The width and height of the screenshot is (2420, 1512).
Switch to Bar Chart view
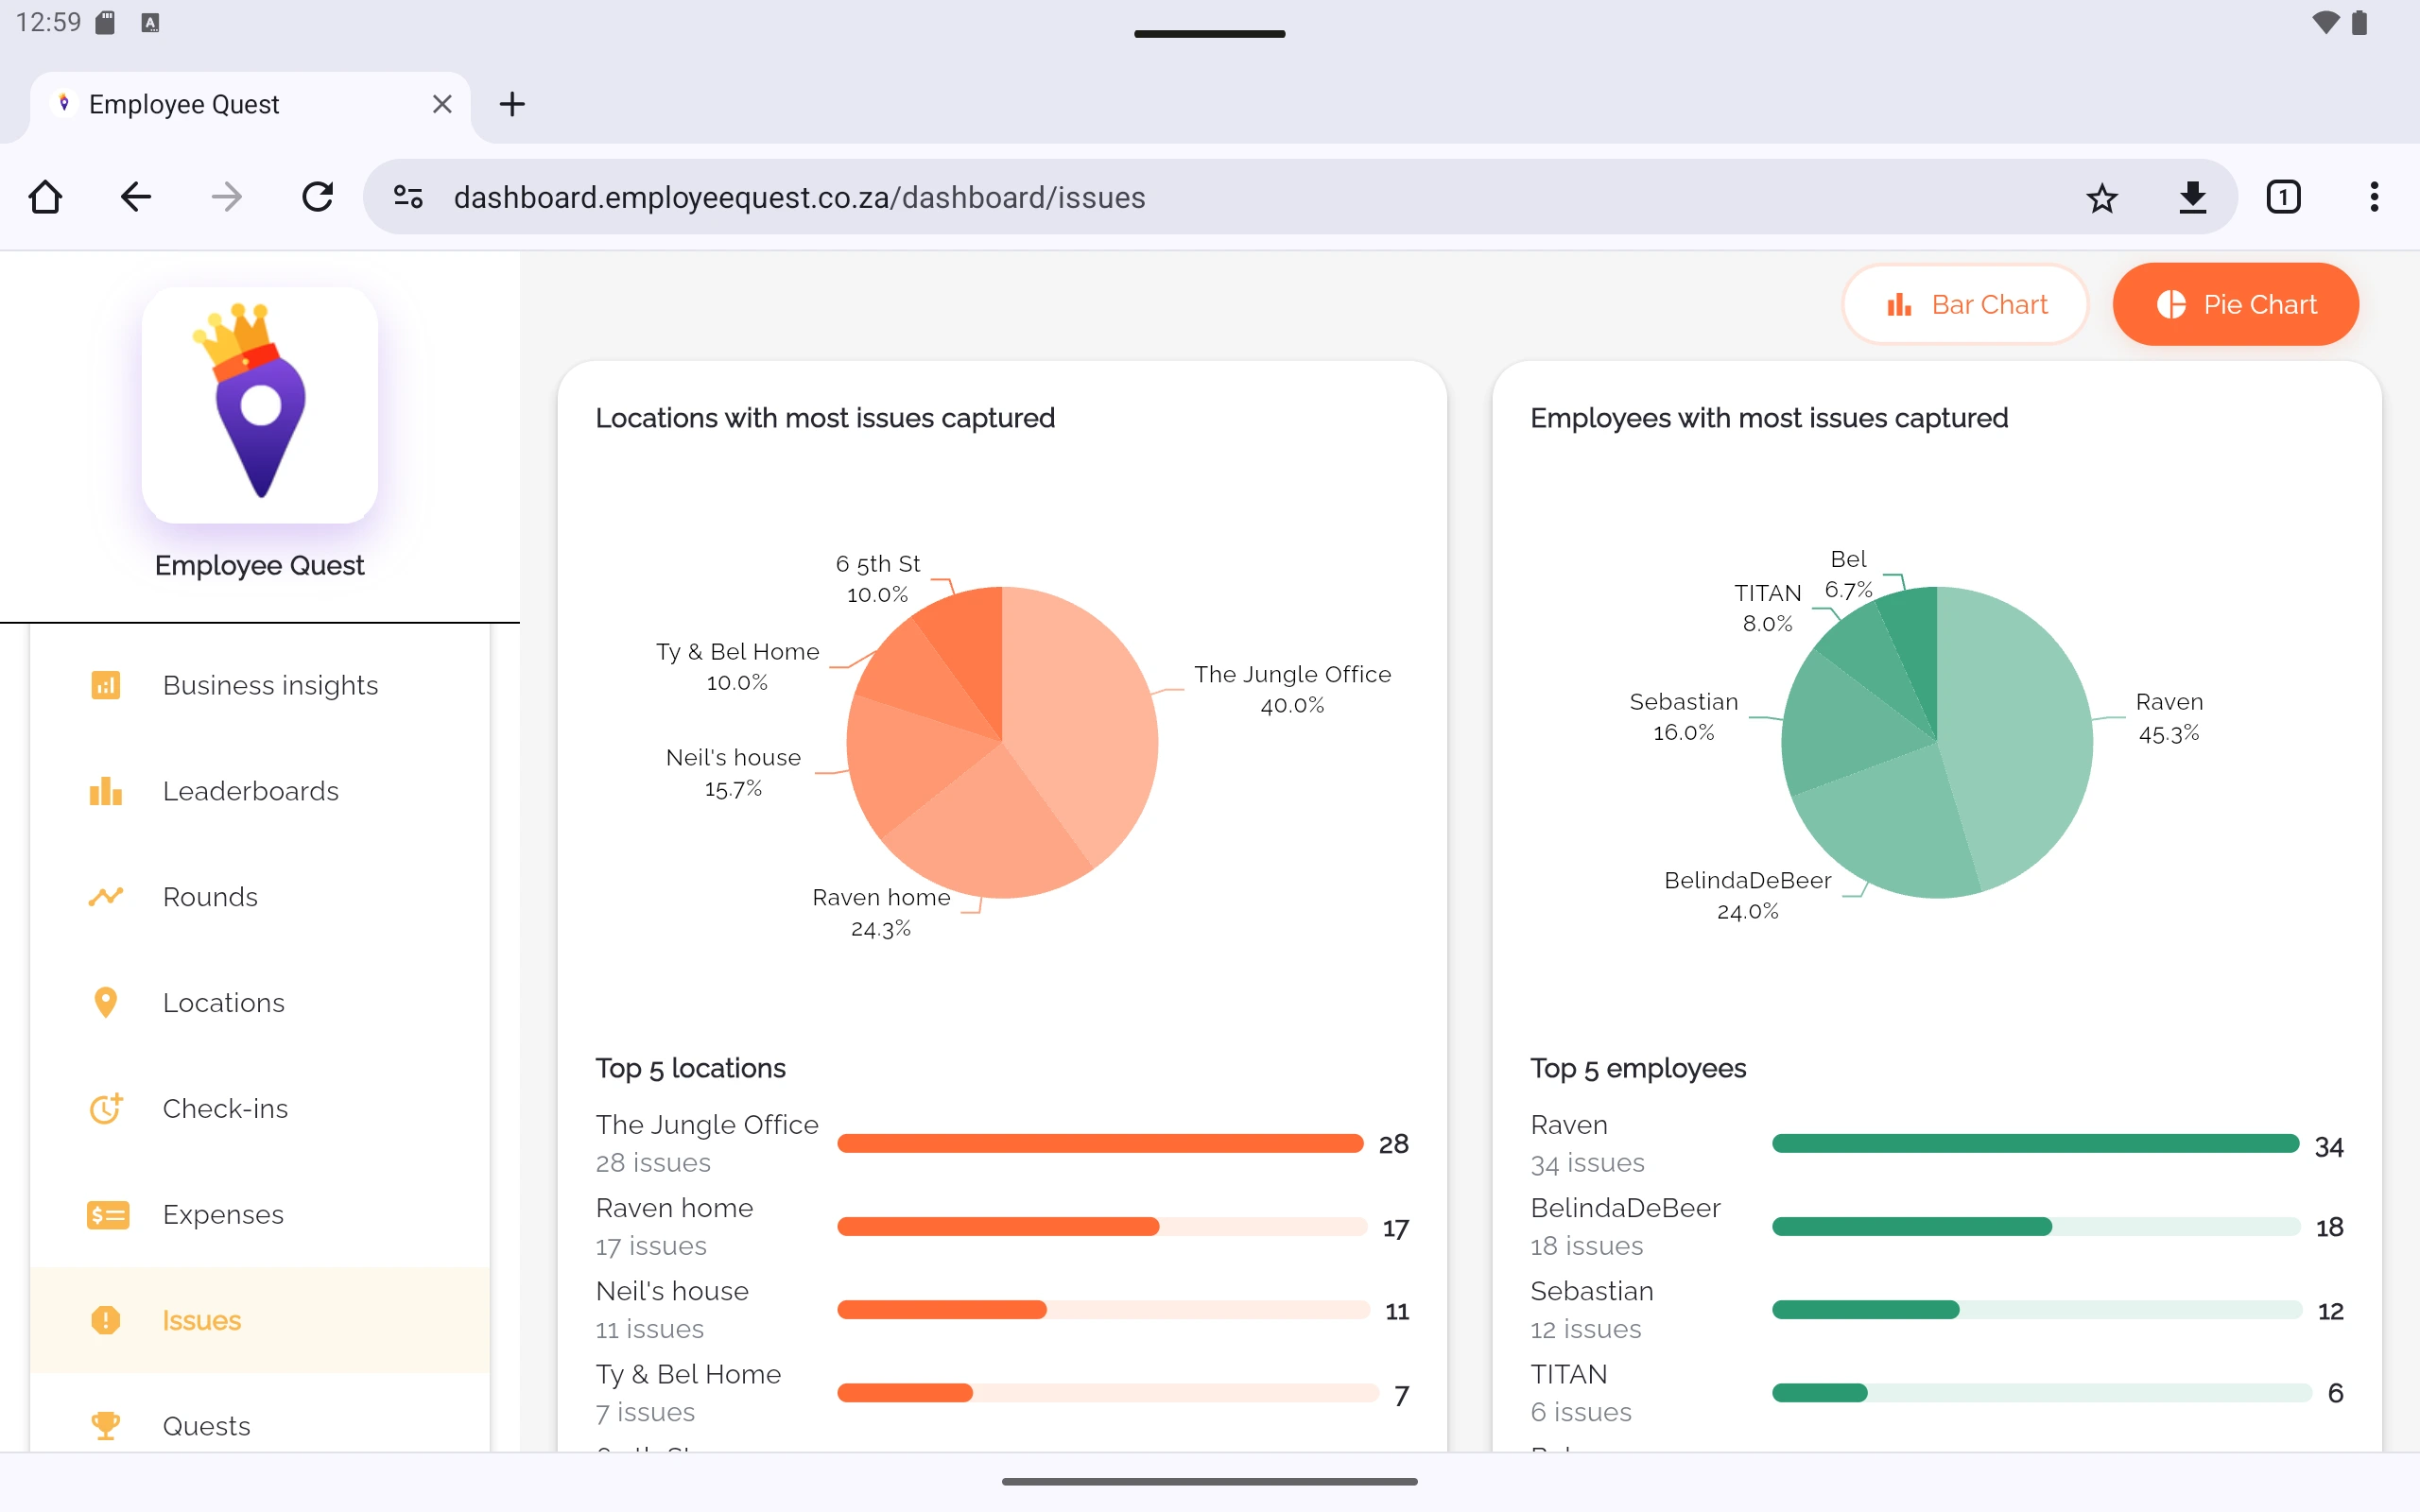[1964, 304]
